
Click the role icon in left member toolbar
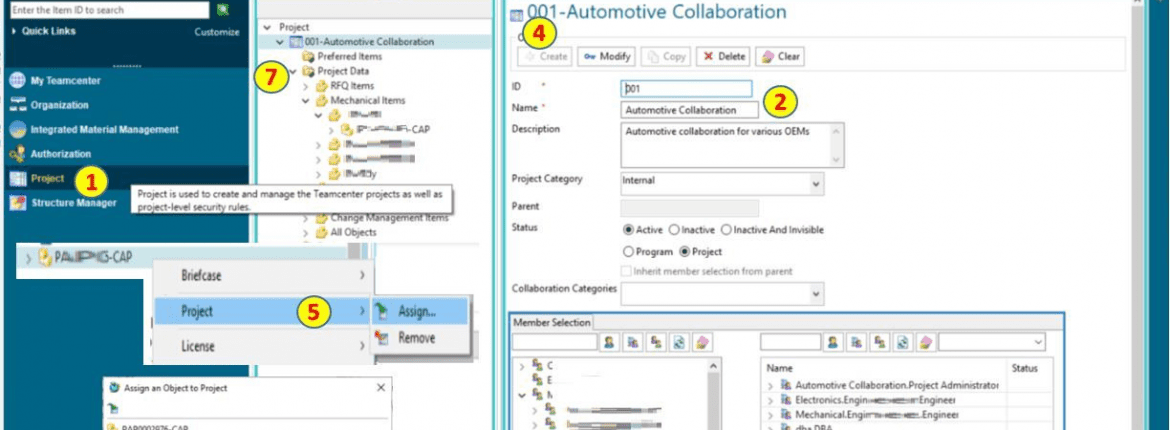[656, 343]
